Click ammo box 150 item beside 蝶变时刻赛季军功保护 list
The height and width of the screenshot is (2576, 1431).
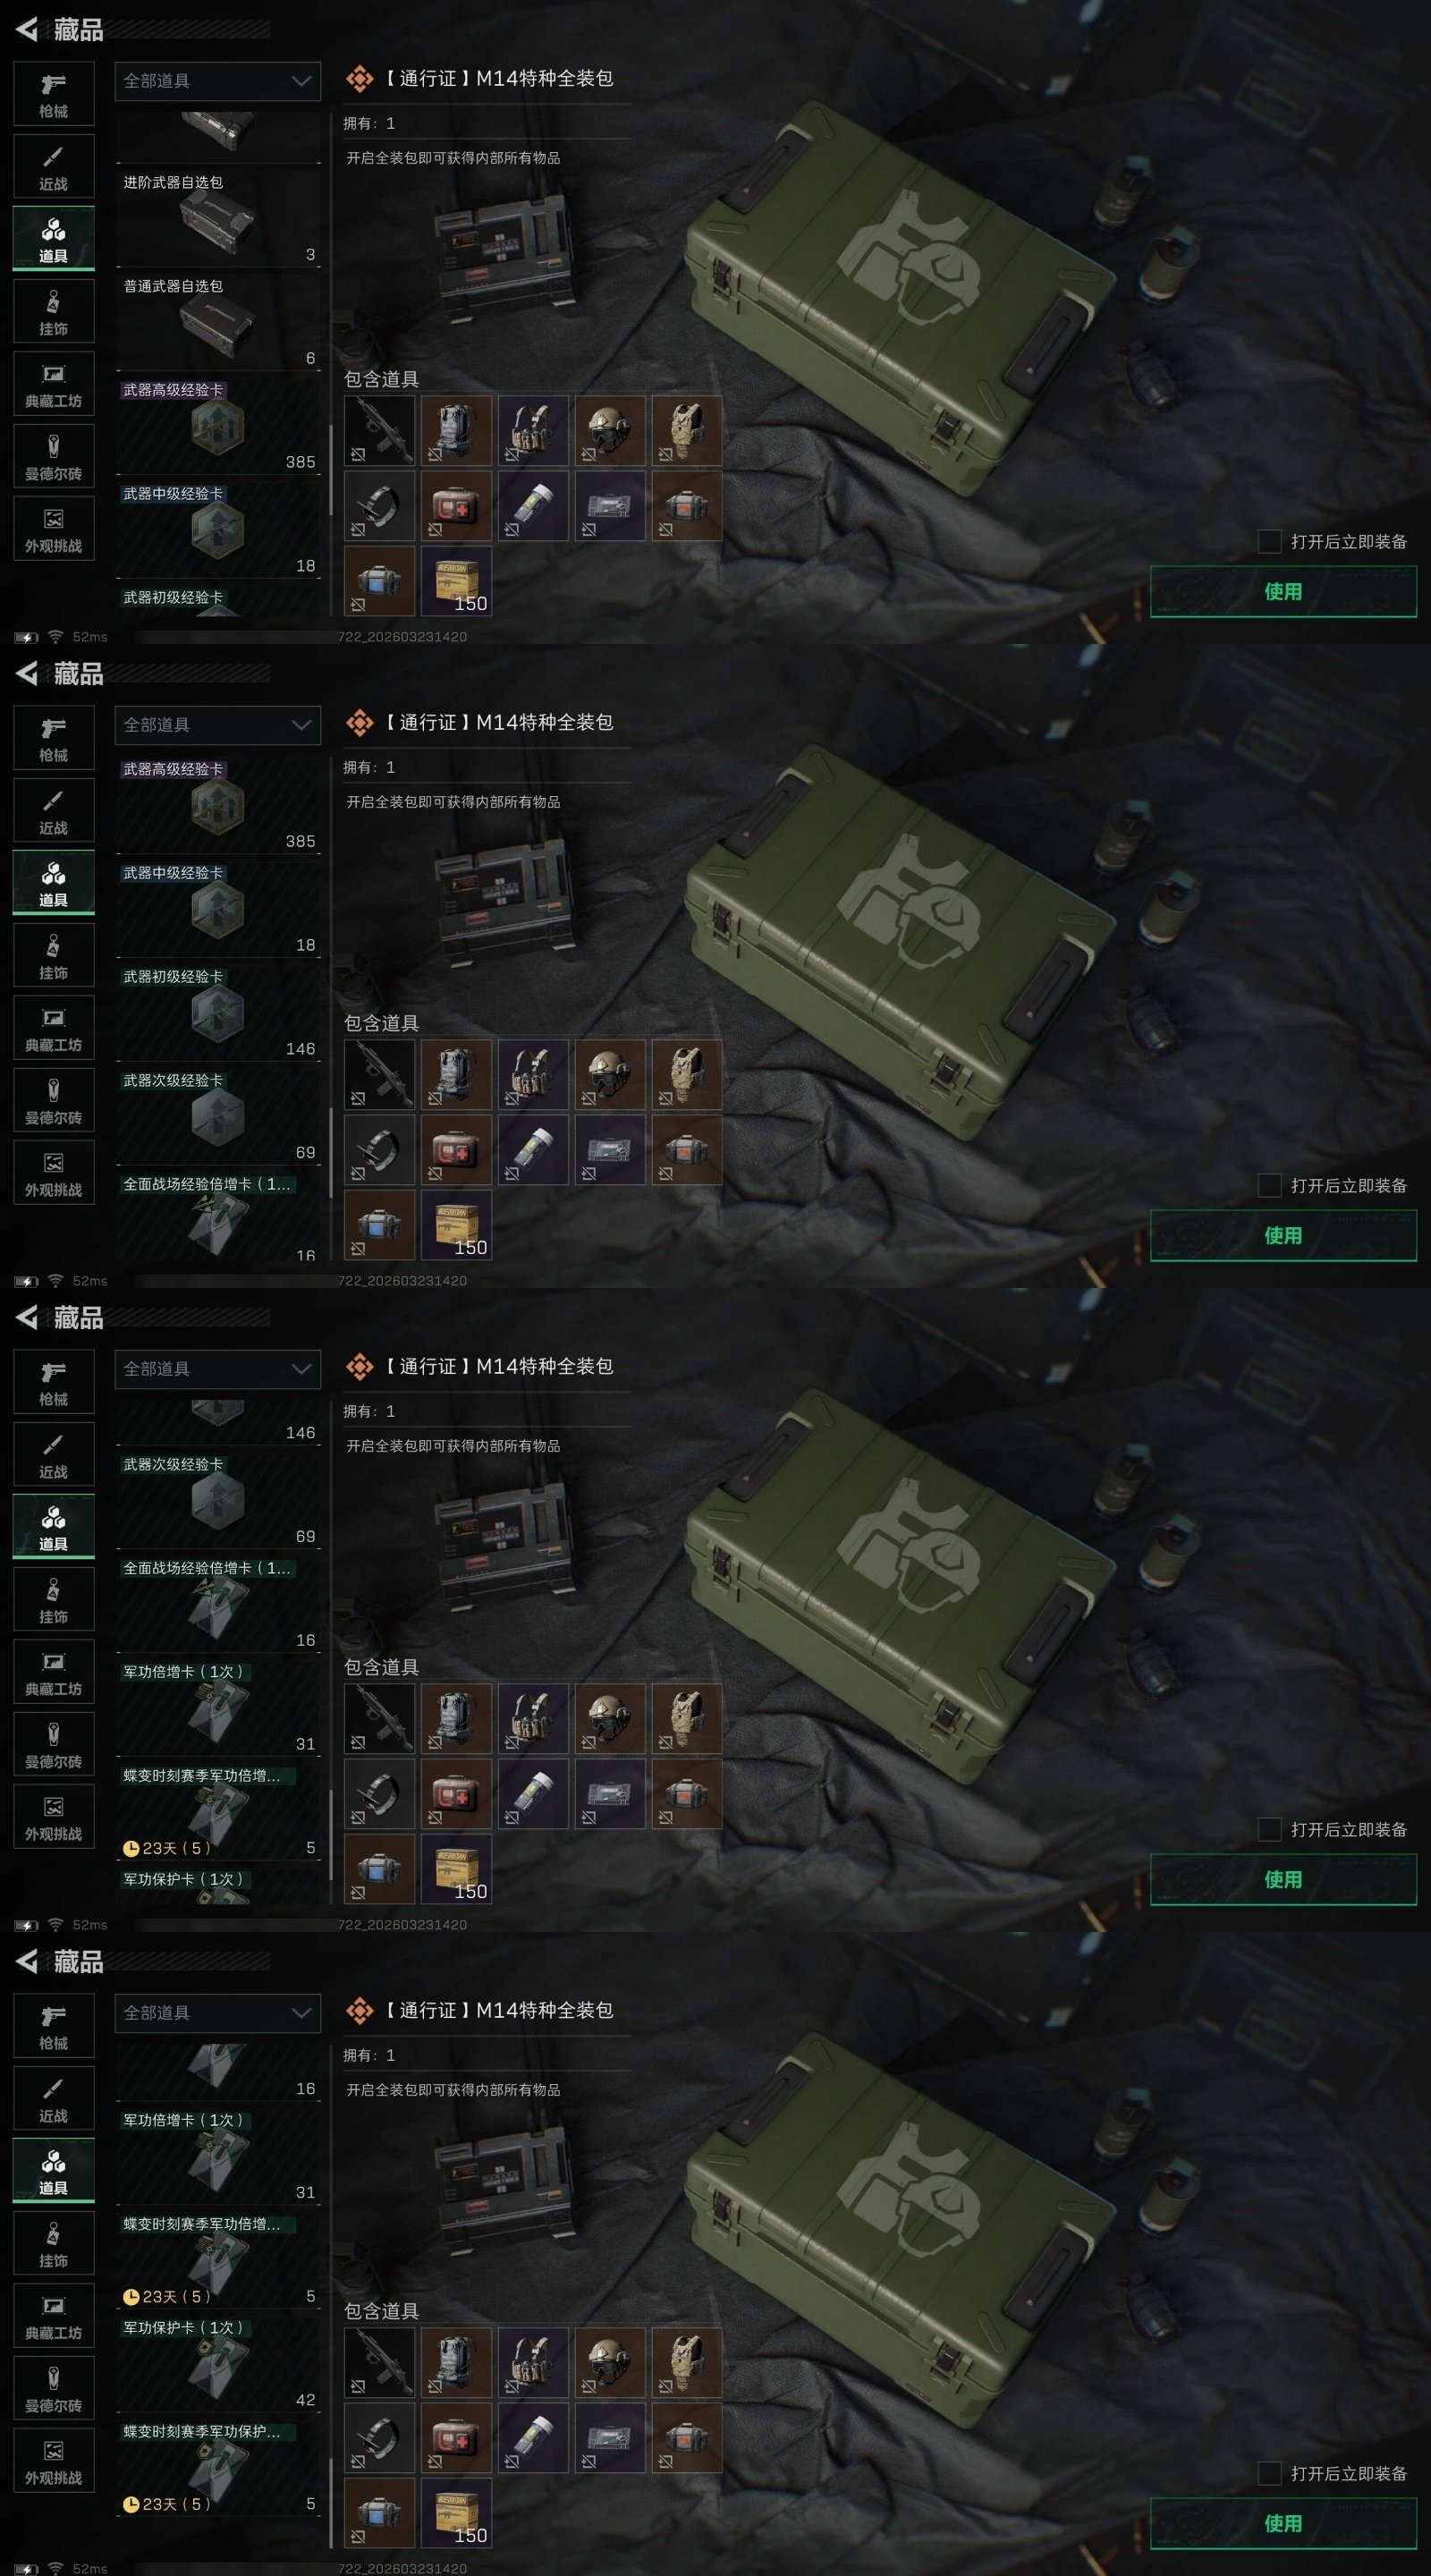pos(456,2513)
